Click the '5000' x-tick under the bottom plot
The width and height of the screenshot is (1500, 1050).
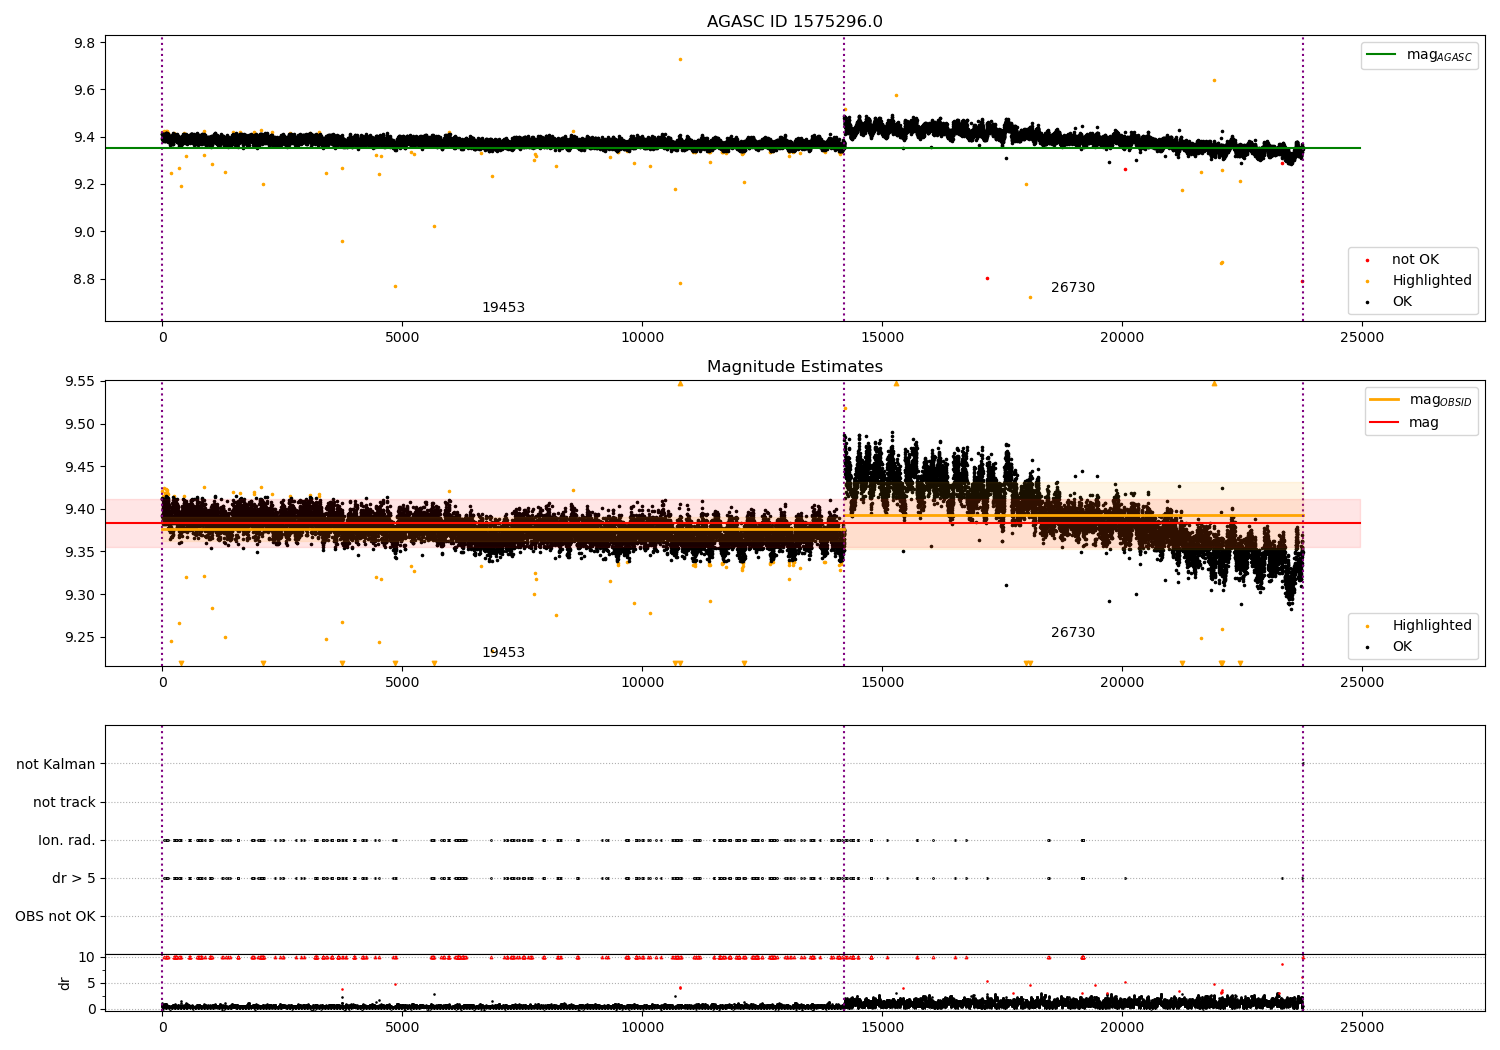[402, 1027]
